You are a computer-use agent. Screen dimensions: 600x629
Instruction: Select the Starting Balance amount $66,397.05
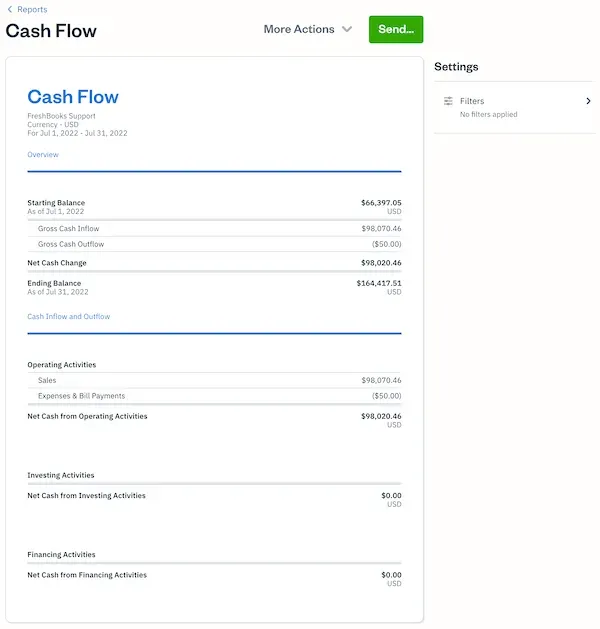(x=381, y=203)
